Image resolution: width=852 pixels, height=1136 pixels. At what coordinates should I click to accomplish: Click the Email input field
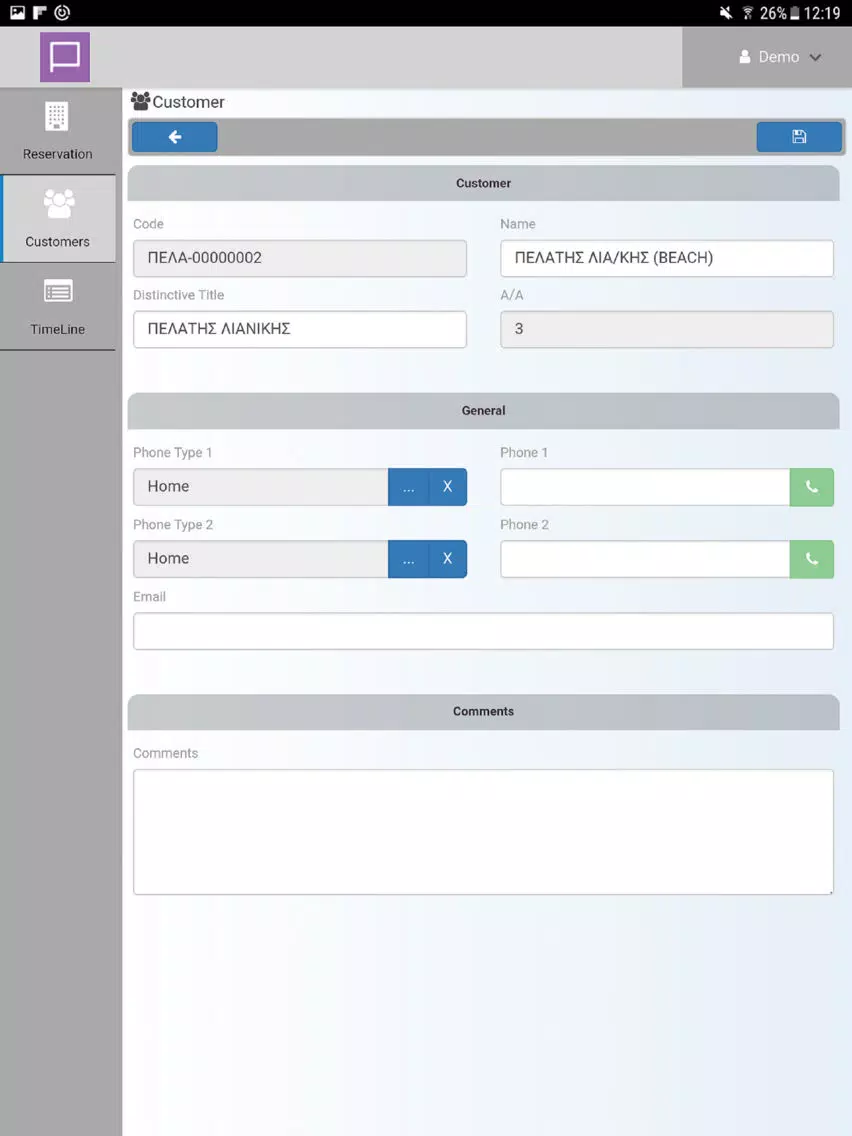483,631
